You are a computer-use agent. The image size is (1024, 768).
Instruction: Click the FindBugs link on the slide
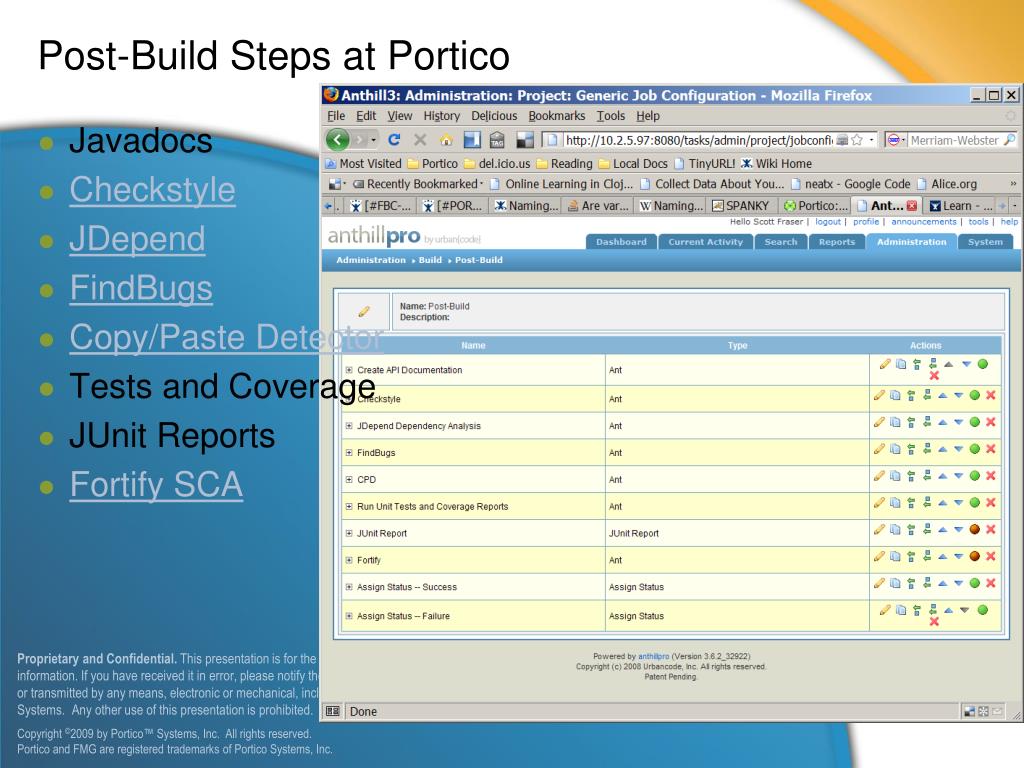[141, 288]
